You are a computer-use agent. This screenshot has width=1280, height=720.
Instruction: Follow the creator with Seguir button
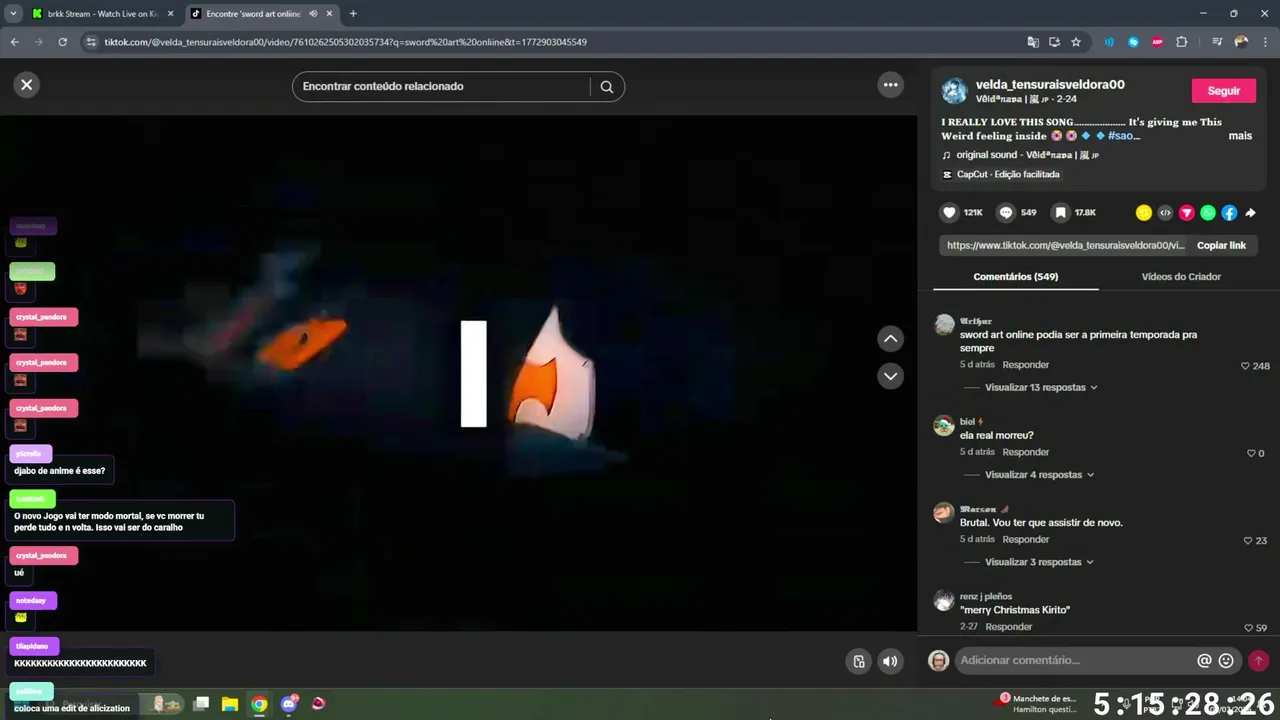1223,91
